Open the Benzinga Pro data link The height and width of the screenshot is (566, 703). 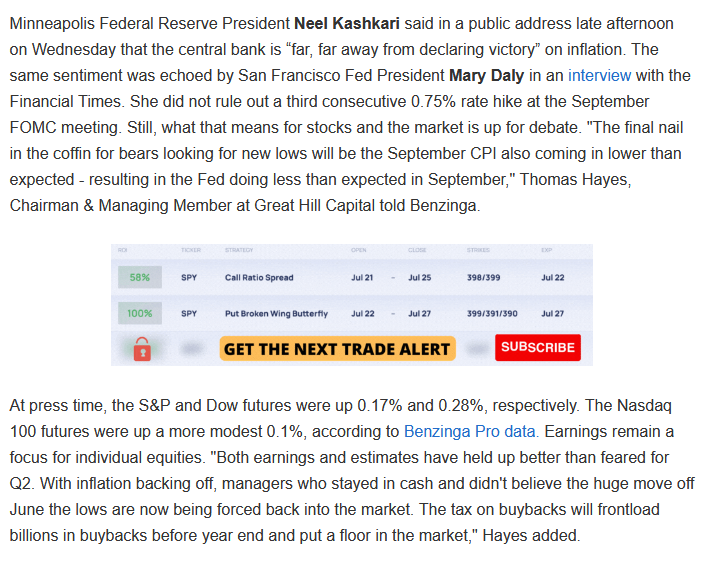coord(471,431)
